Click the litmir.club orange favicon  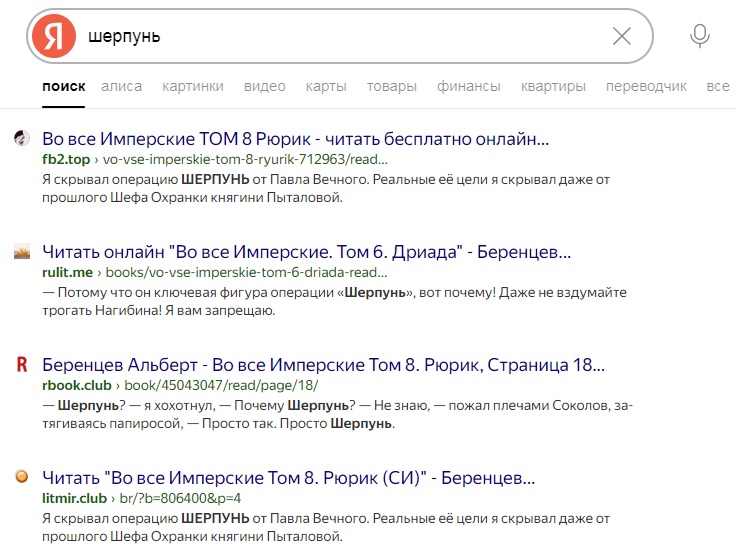21,477
